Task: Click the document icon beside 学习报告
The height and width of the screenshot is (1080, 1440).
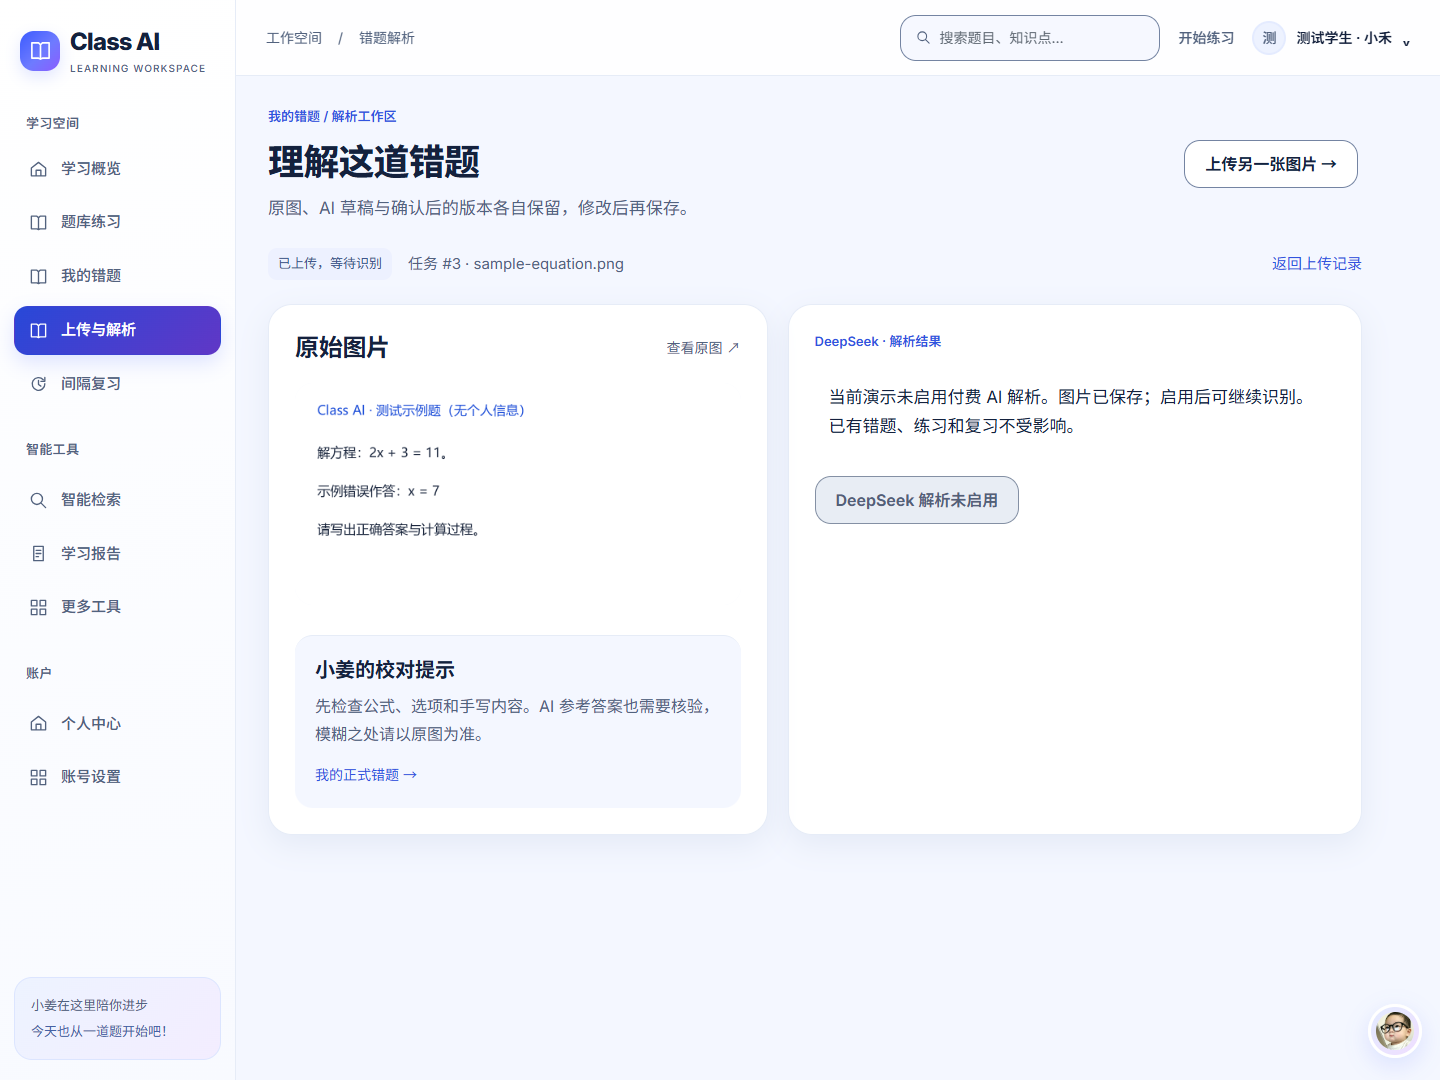Action: tap(38, 553)
